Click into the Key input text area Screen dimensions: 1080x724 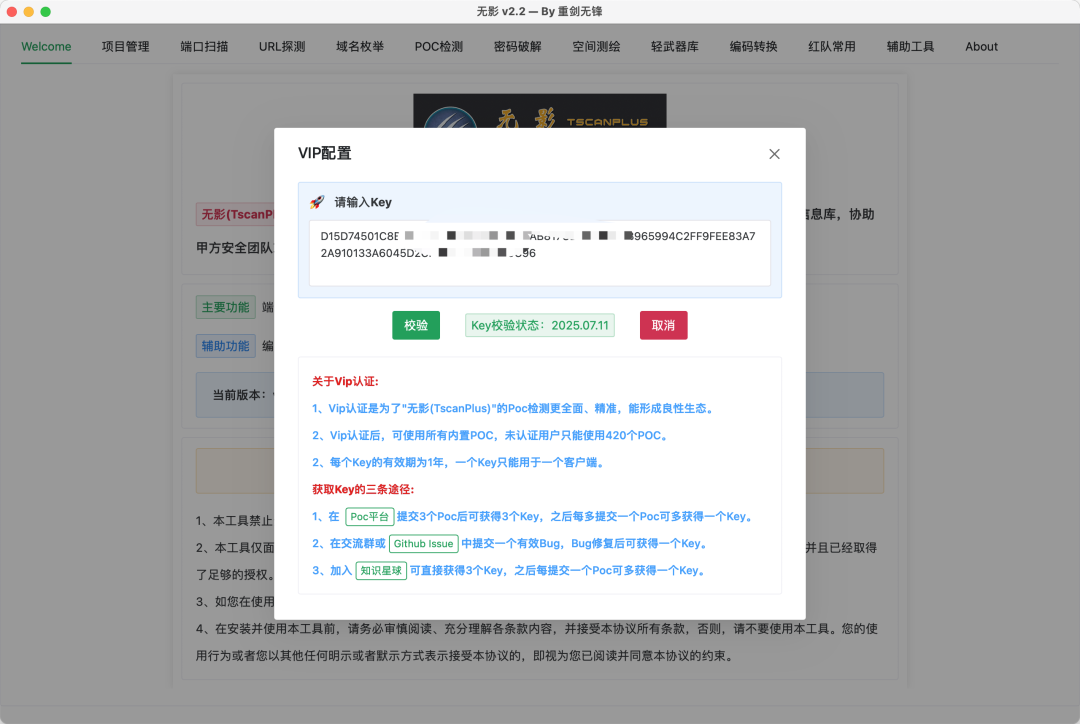pos(539,253)
